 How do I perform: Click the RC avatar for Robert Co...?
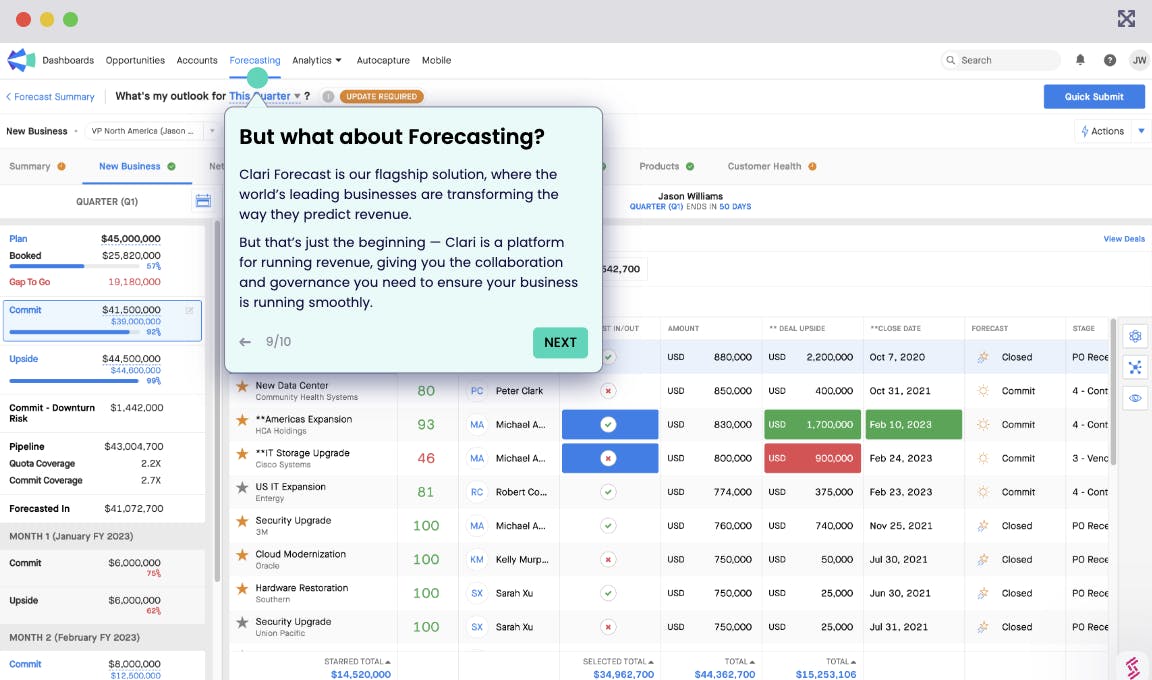[x=477, y=492]
